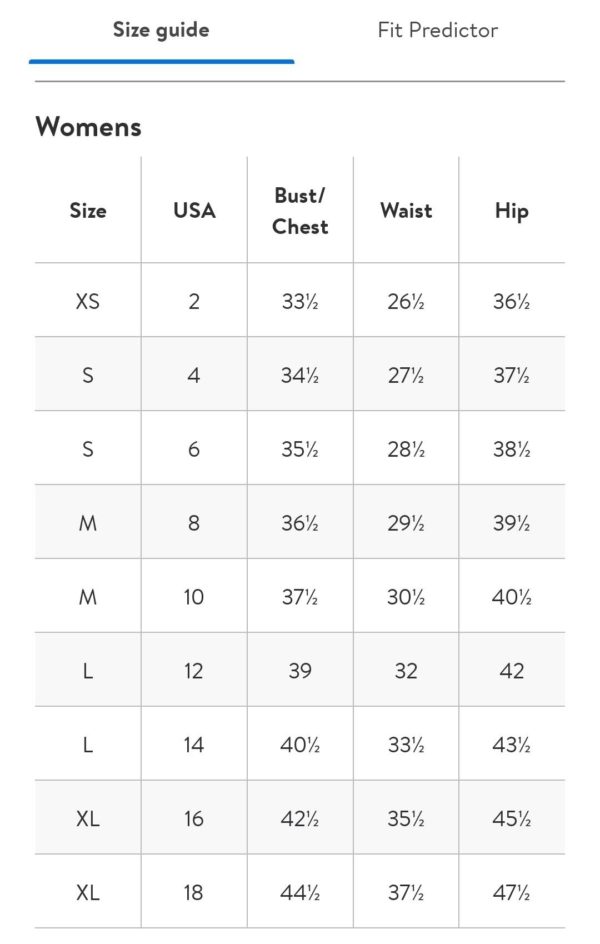Click the Size column header
The height and width of the screenshot is (944, 600).
click(x=88, y=210)
